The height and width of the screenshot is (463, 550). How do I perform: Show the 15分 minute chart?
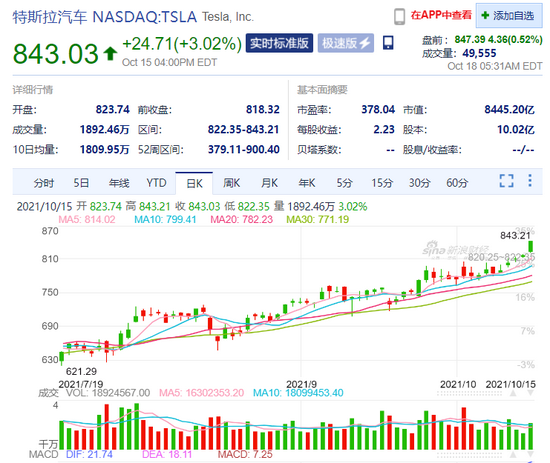[382, 183]
